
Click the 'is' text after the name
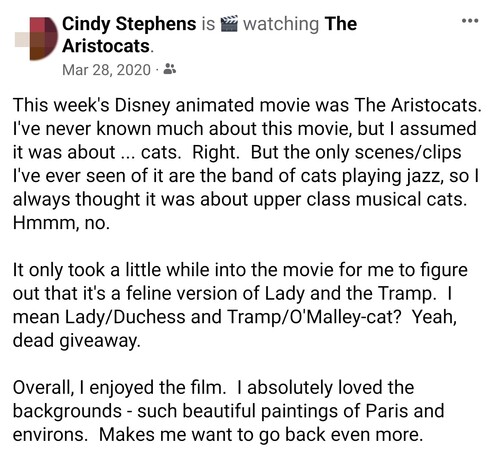(208, 24)
